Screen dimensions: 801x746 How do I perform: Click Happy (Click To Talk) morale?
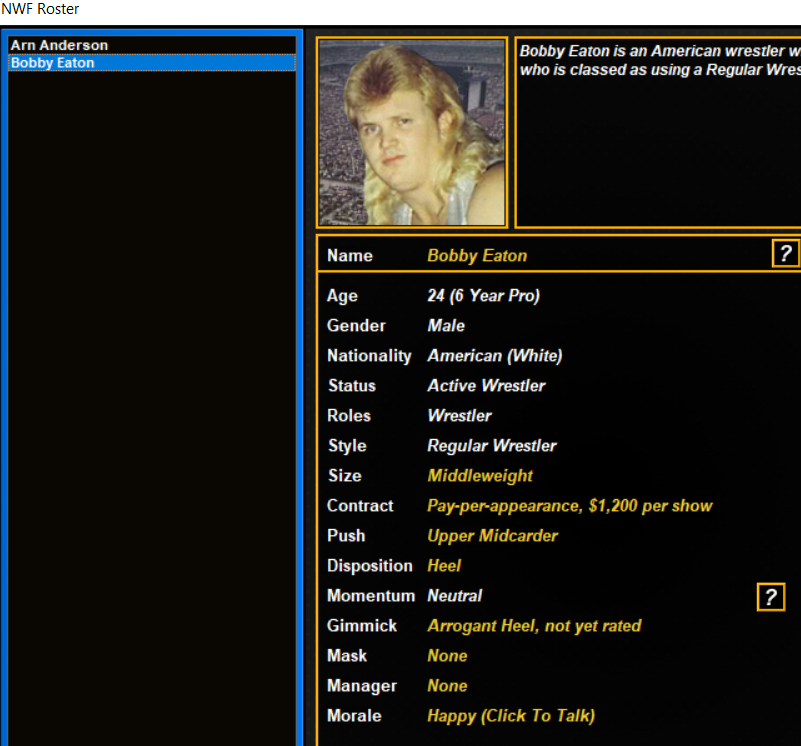(510, 716)
